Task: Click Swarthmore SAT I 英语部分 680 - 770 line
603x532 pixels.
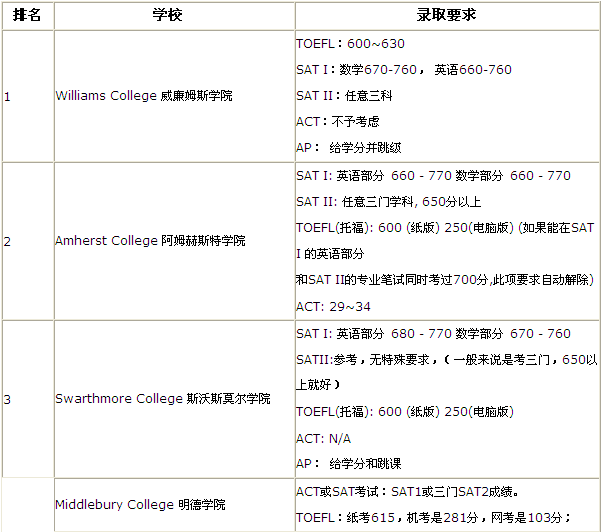Action: tap(433, 334)
